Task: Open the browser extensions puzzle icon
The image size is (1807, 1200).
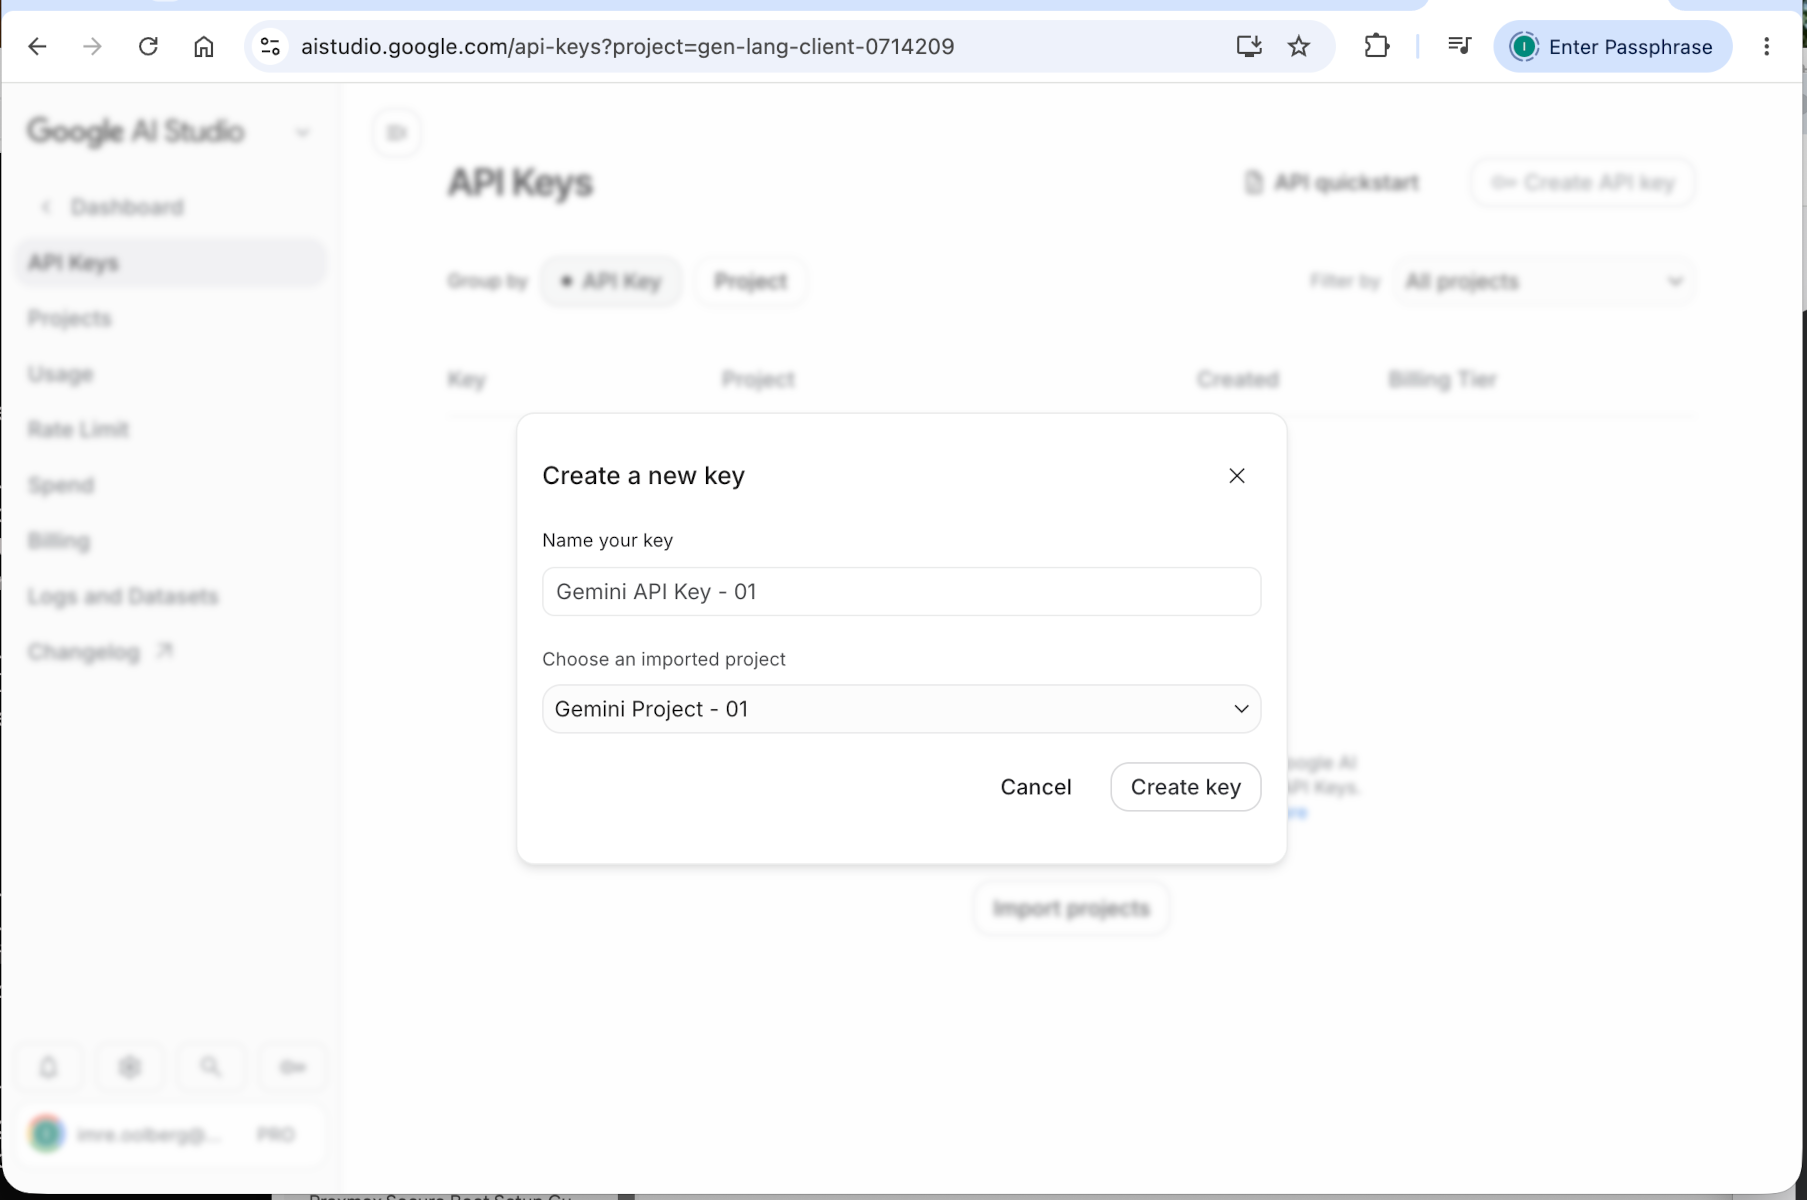Action: (x=1377, y=46)
